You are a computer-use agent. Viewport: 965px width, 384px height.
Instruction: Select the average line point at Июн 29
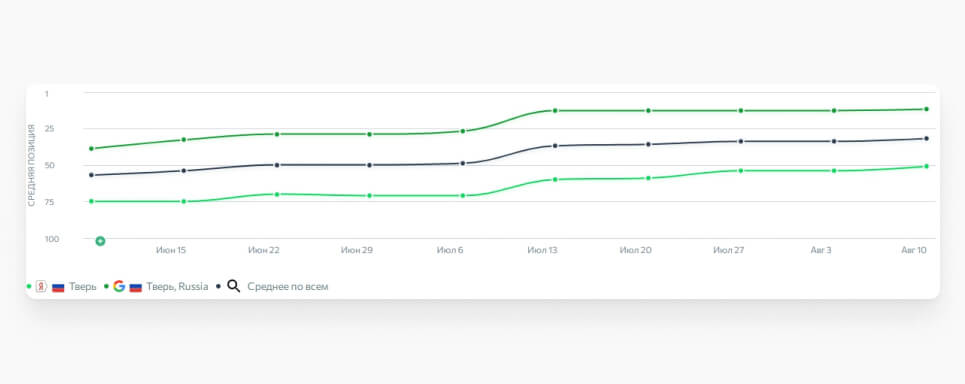click(369, 165)
